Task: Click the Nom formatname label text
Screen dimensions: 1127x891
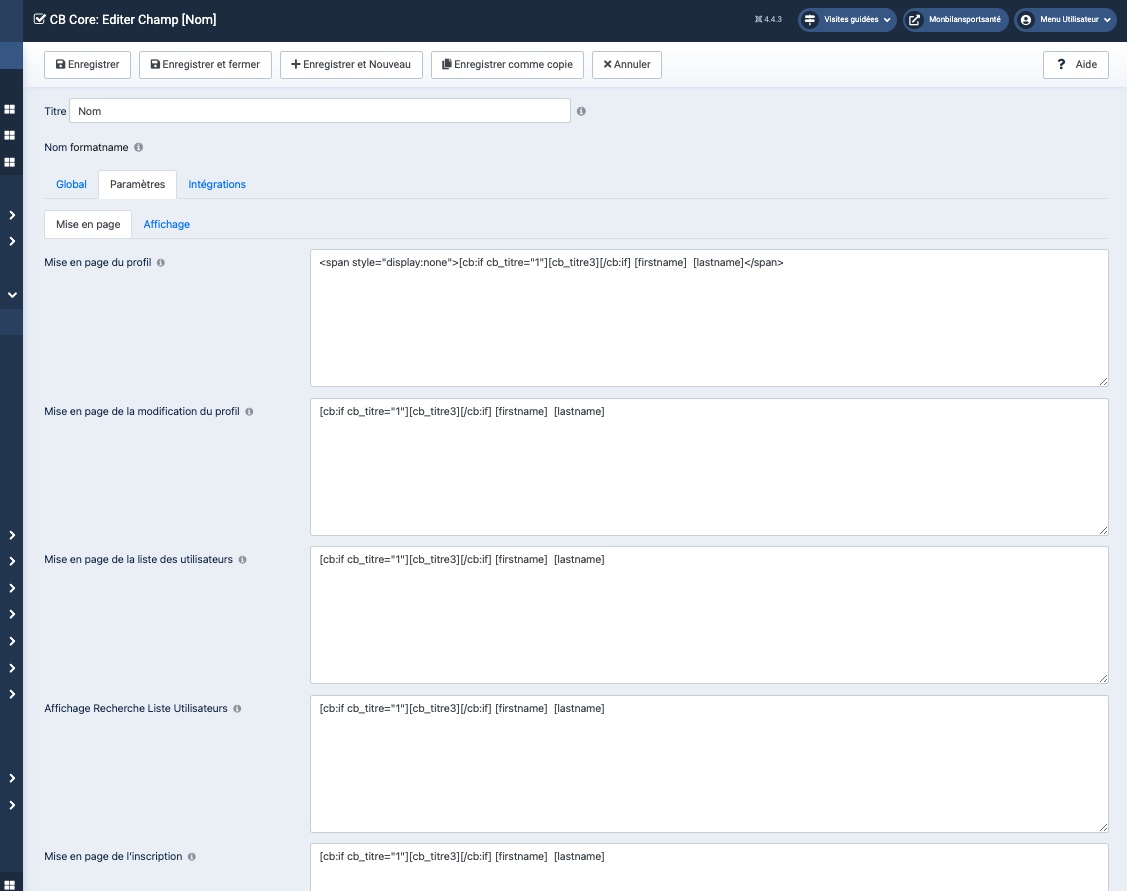Action: coord(86,147)
